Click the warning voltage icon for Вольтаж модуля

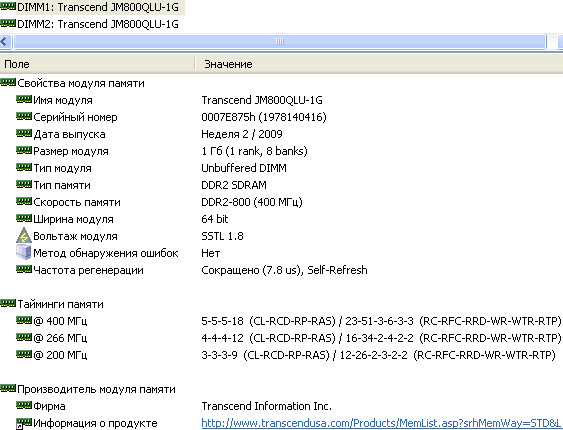coord(24,235)
